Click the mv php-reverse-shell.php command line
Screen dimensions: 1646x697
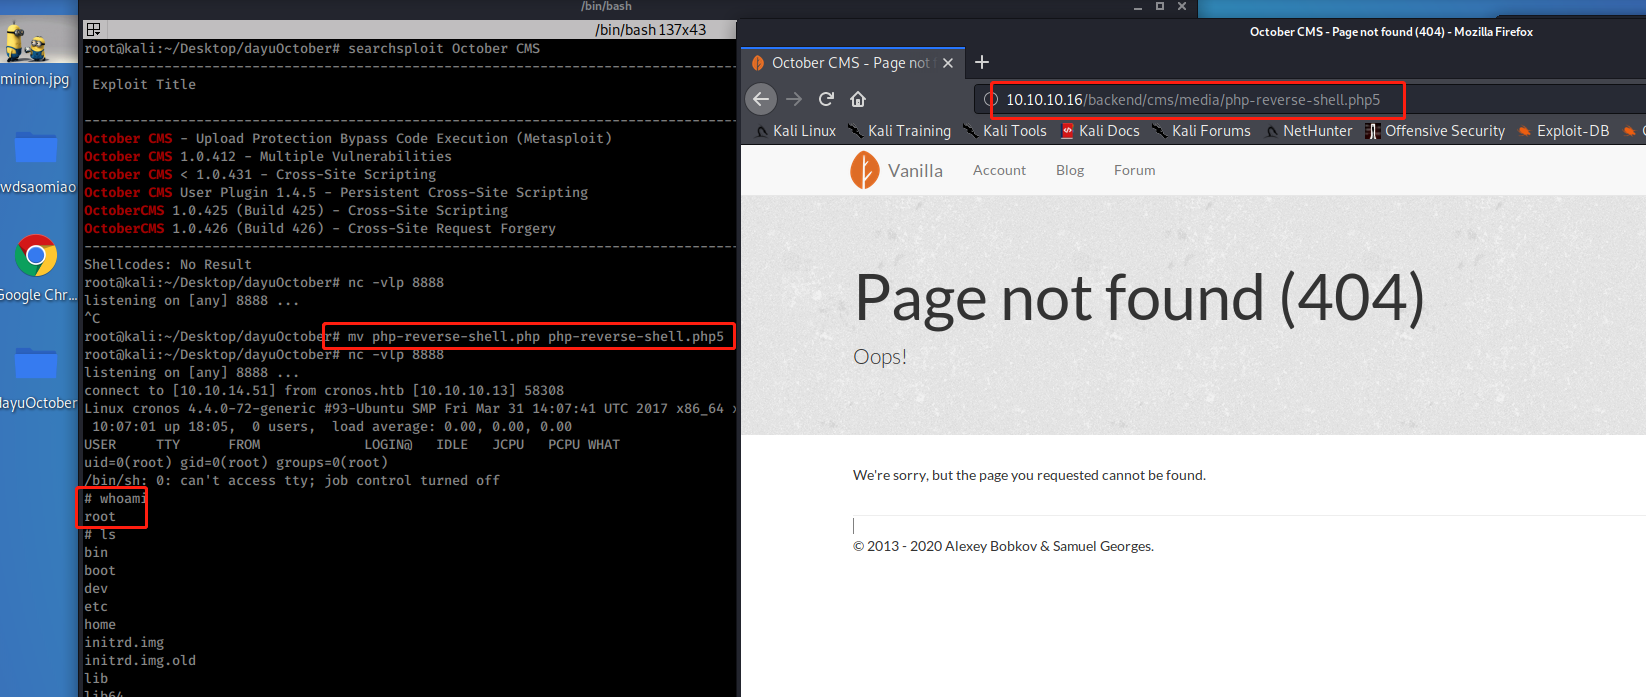[536, 337]
